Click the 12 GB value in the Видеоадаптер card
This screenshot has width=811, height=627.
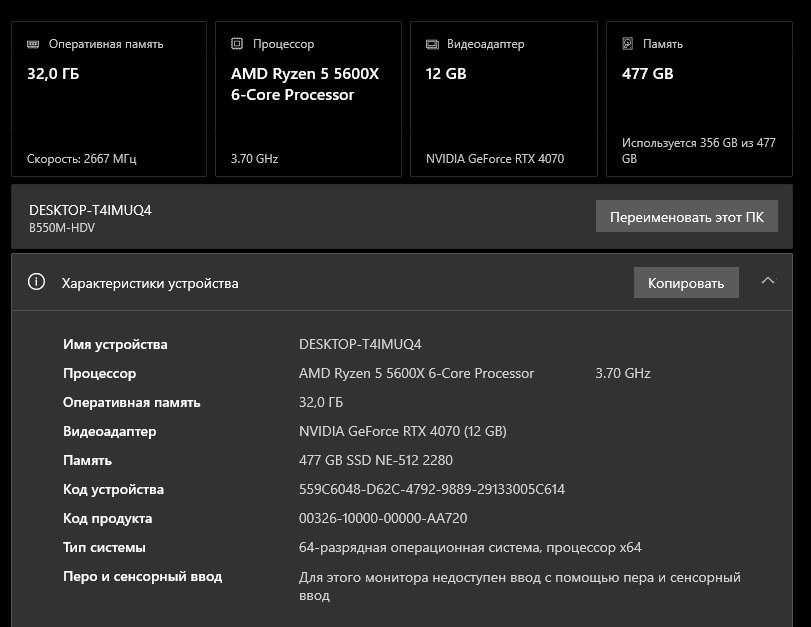[x=446, y=74]
